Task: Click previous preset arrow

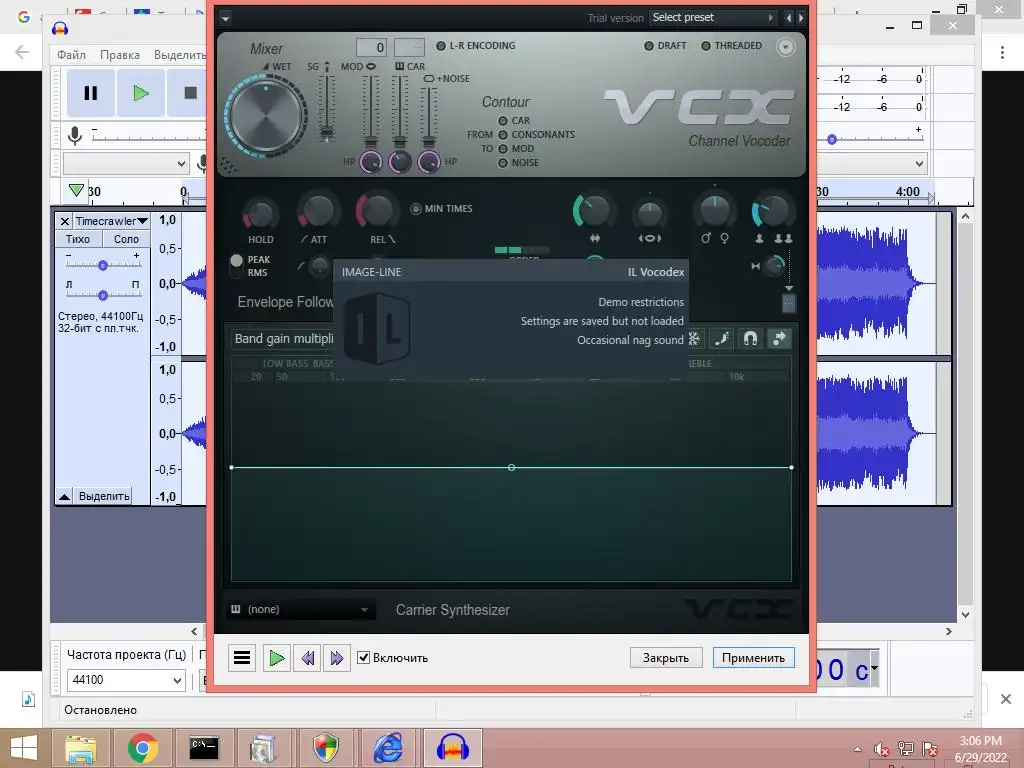Action: [788, 18]
